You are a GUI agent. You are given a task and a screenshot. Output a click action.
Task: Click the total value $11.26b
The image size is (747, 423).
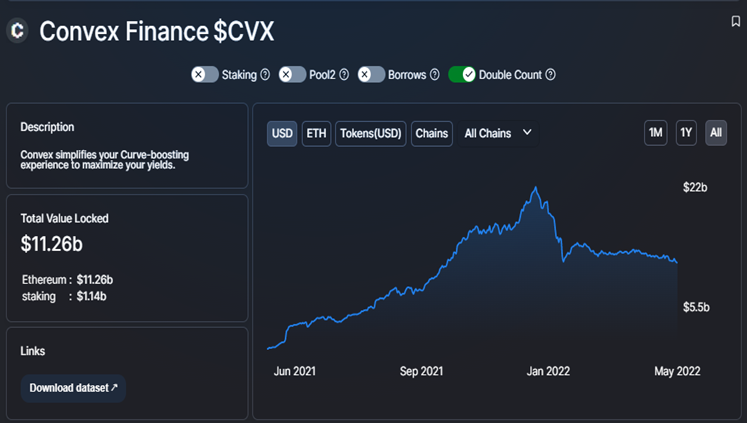51,244
